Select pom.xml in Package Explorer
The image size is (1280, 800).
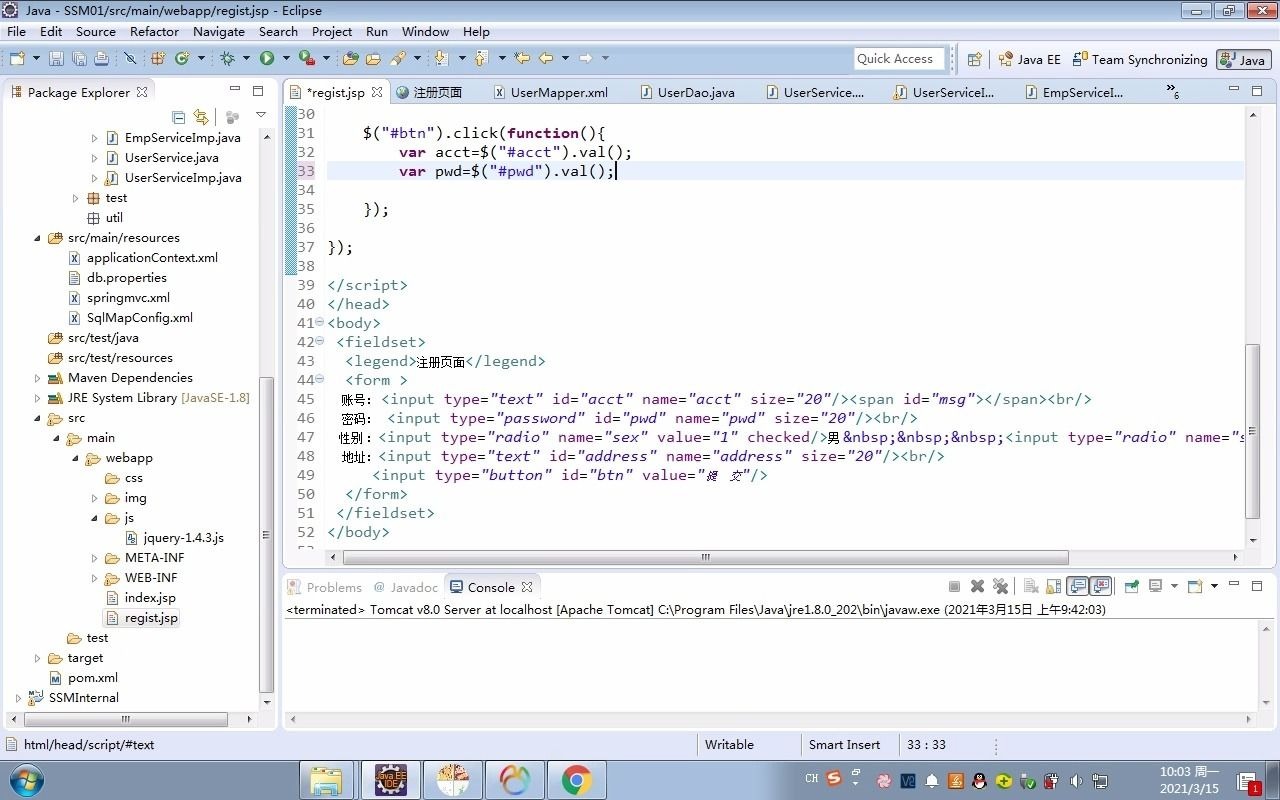83,678
